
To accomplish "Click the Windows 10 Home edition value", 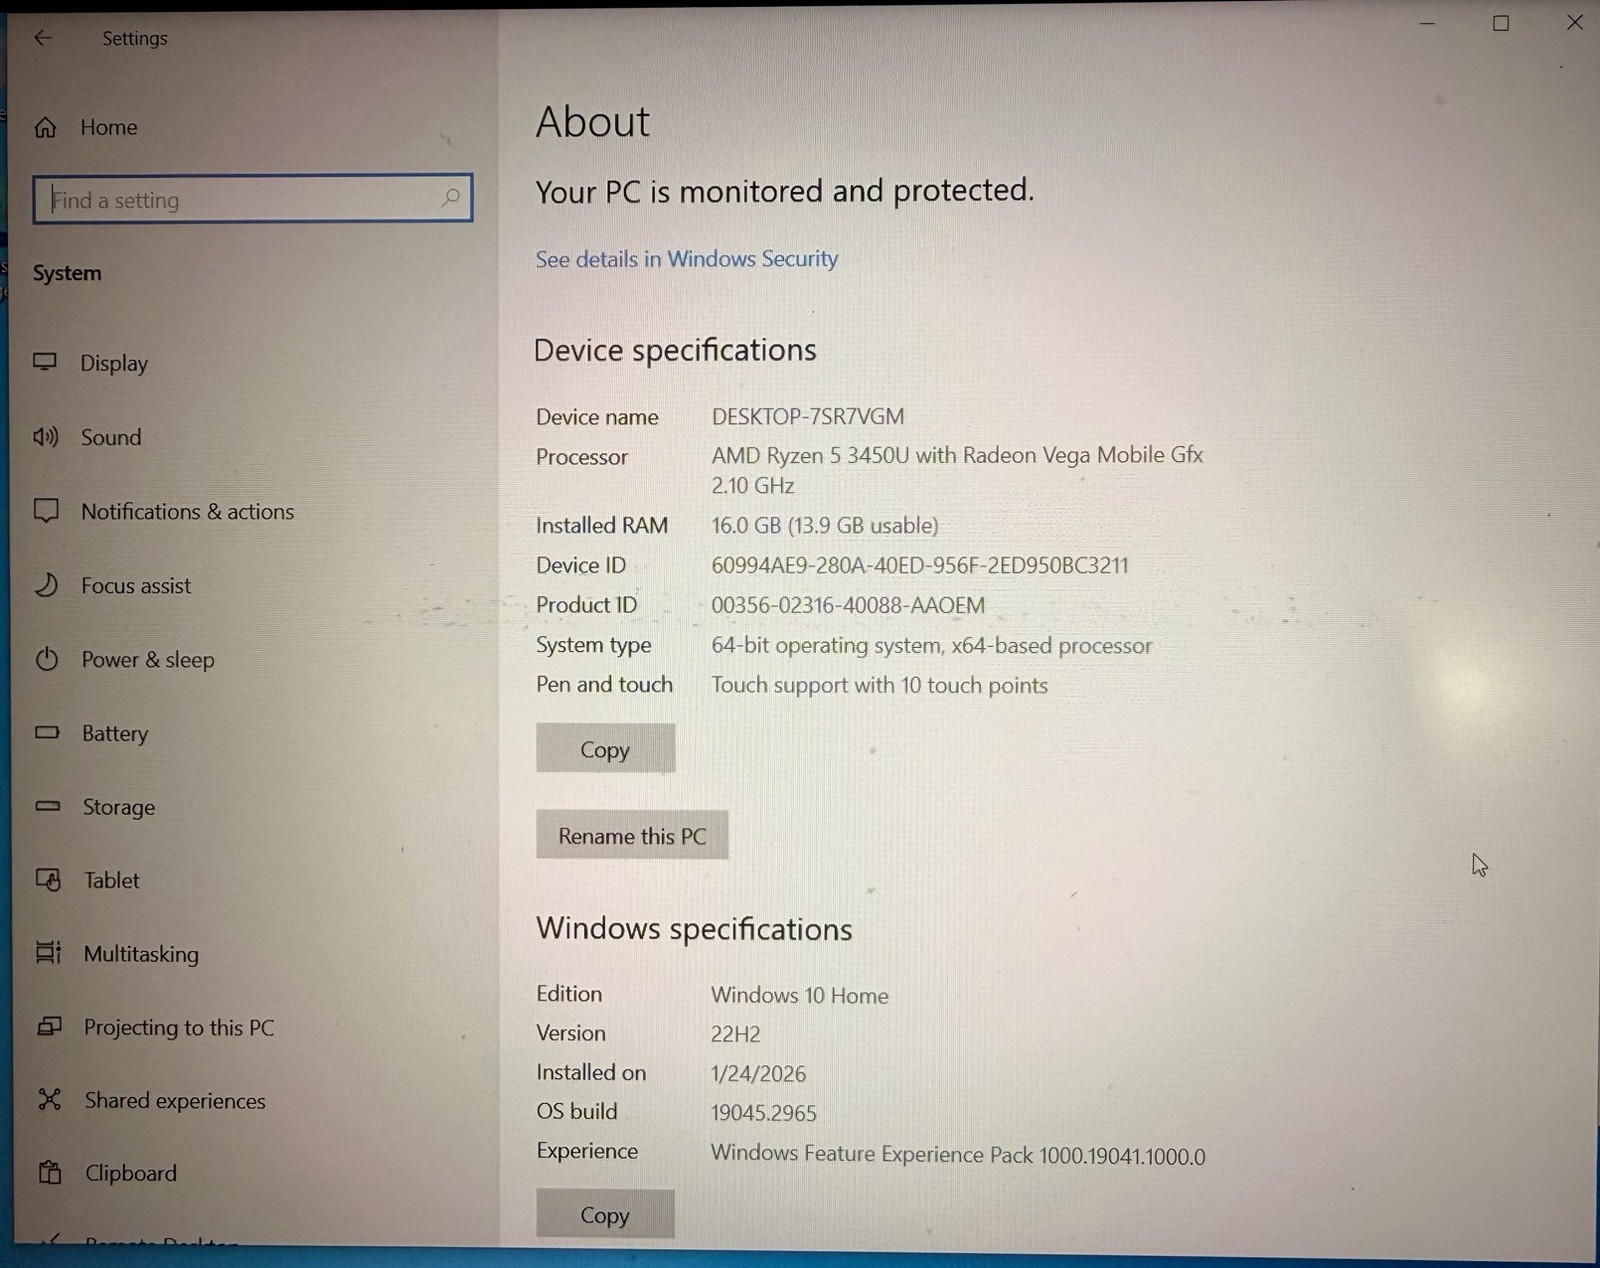I will [x=800, y=995].
